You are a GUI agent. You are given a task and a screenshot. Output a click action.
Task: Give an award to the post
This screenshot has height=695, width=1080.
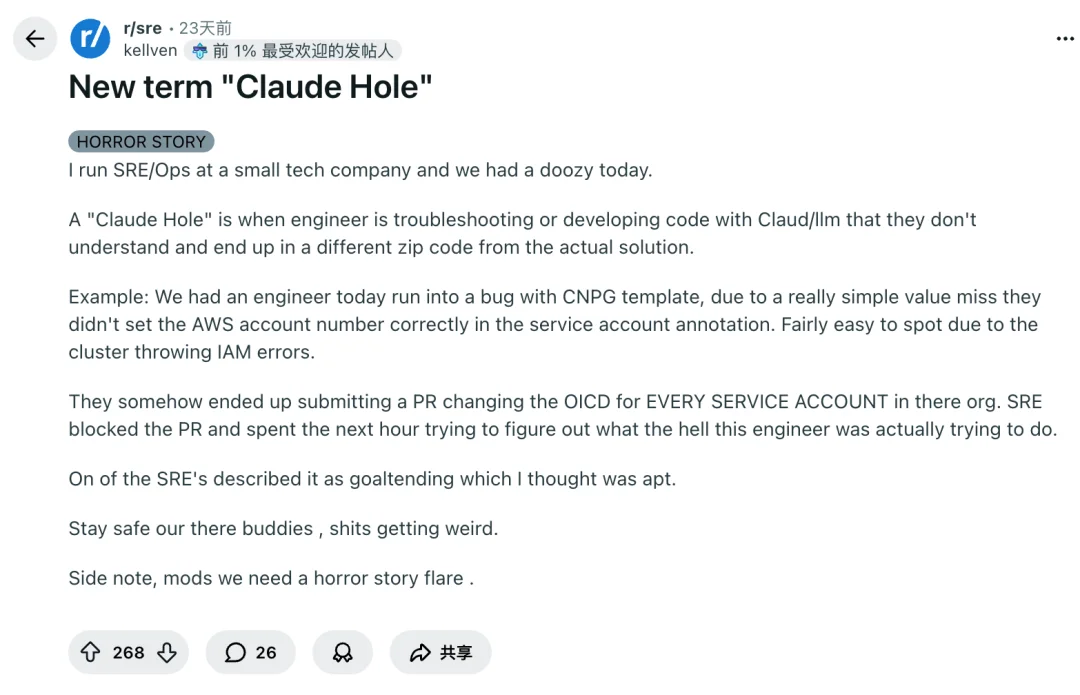click(343, 653)
